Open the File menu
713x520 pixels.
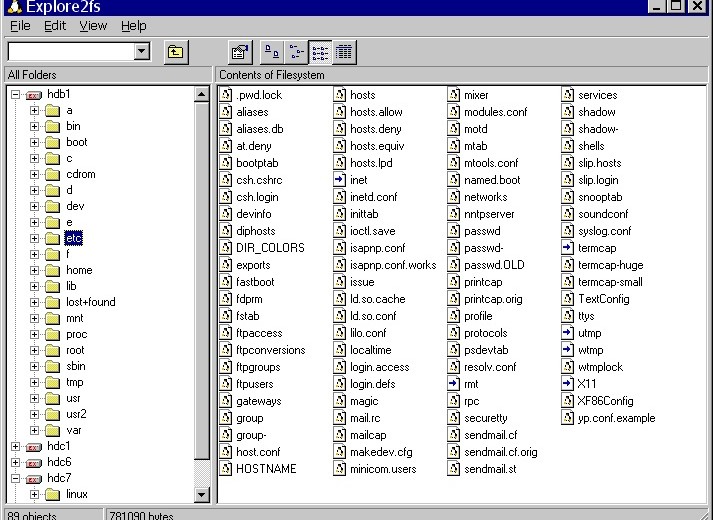point(20,26)
